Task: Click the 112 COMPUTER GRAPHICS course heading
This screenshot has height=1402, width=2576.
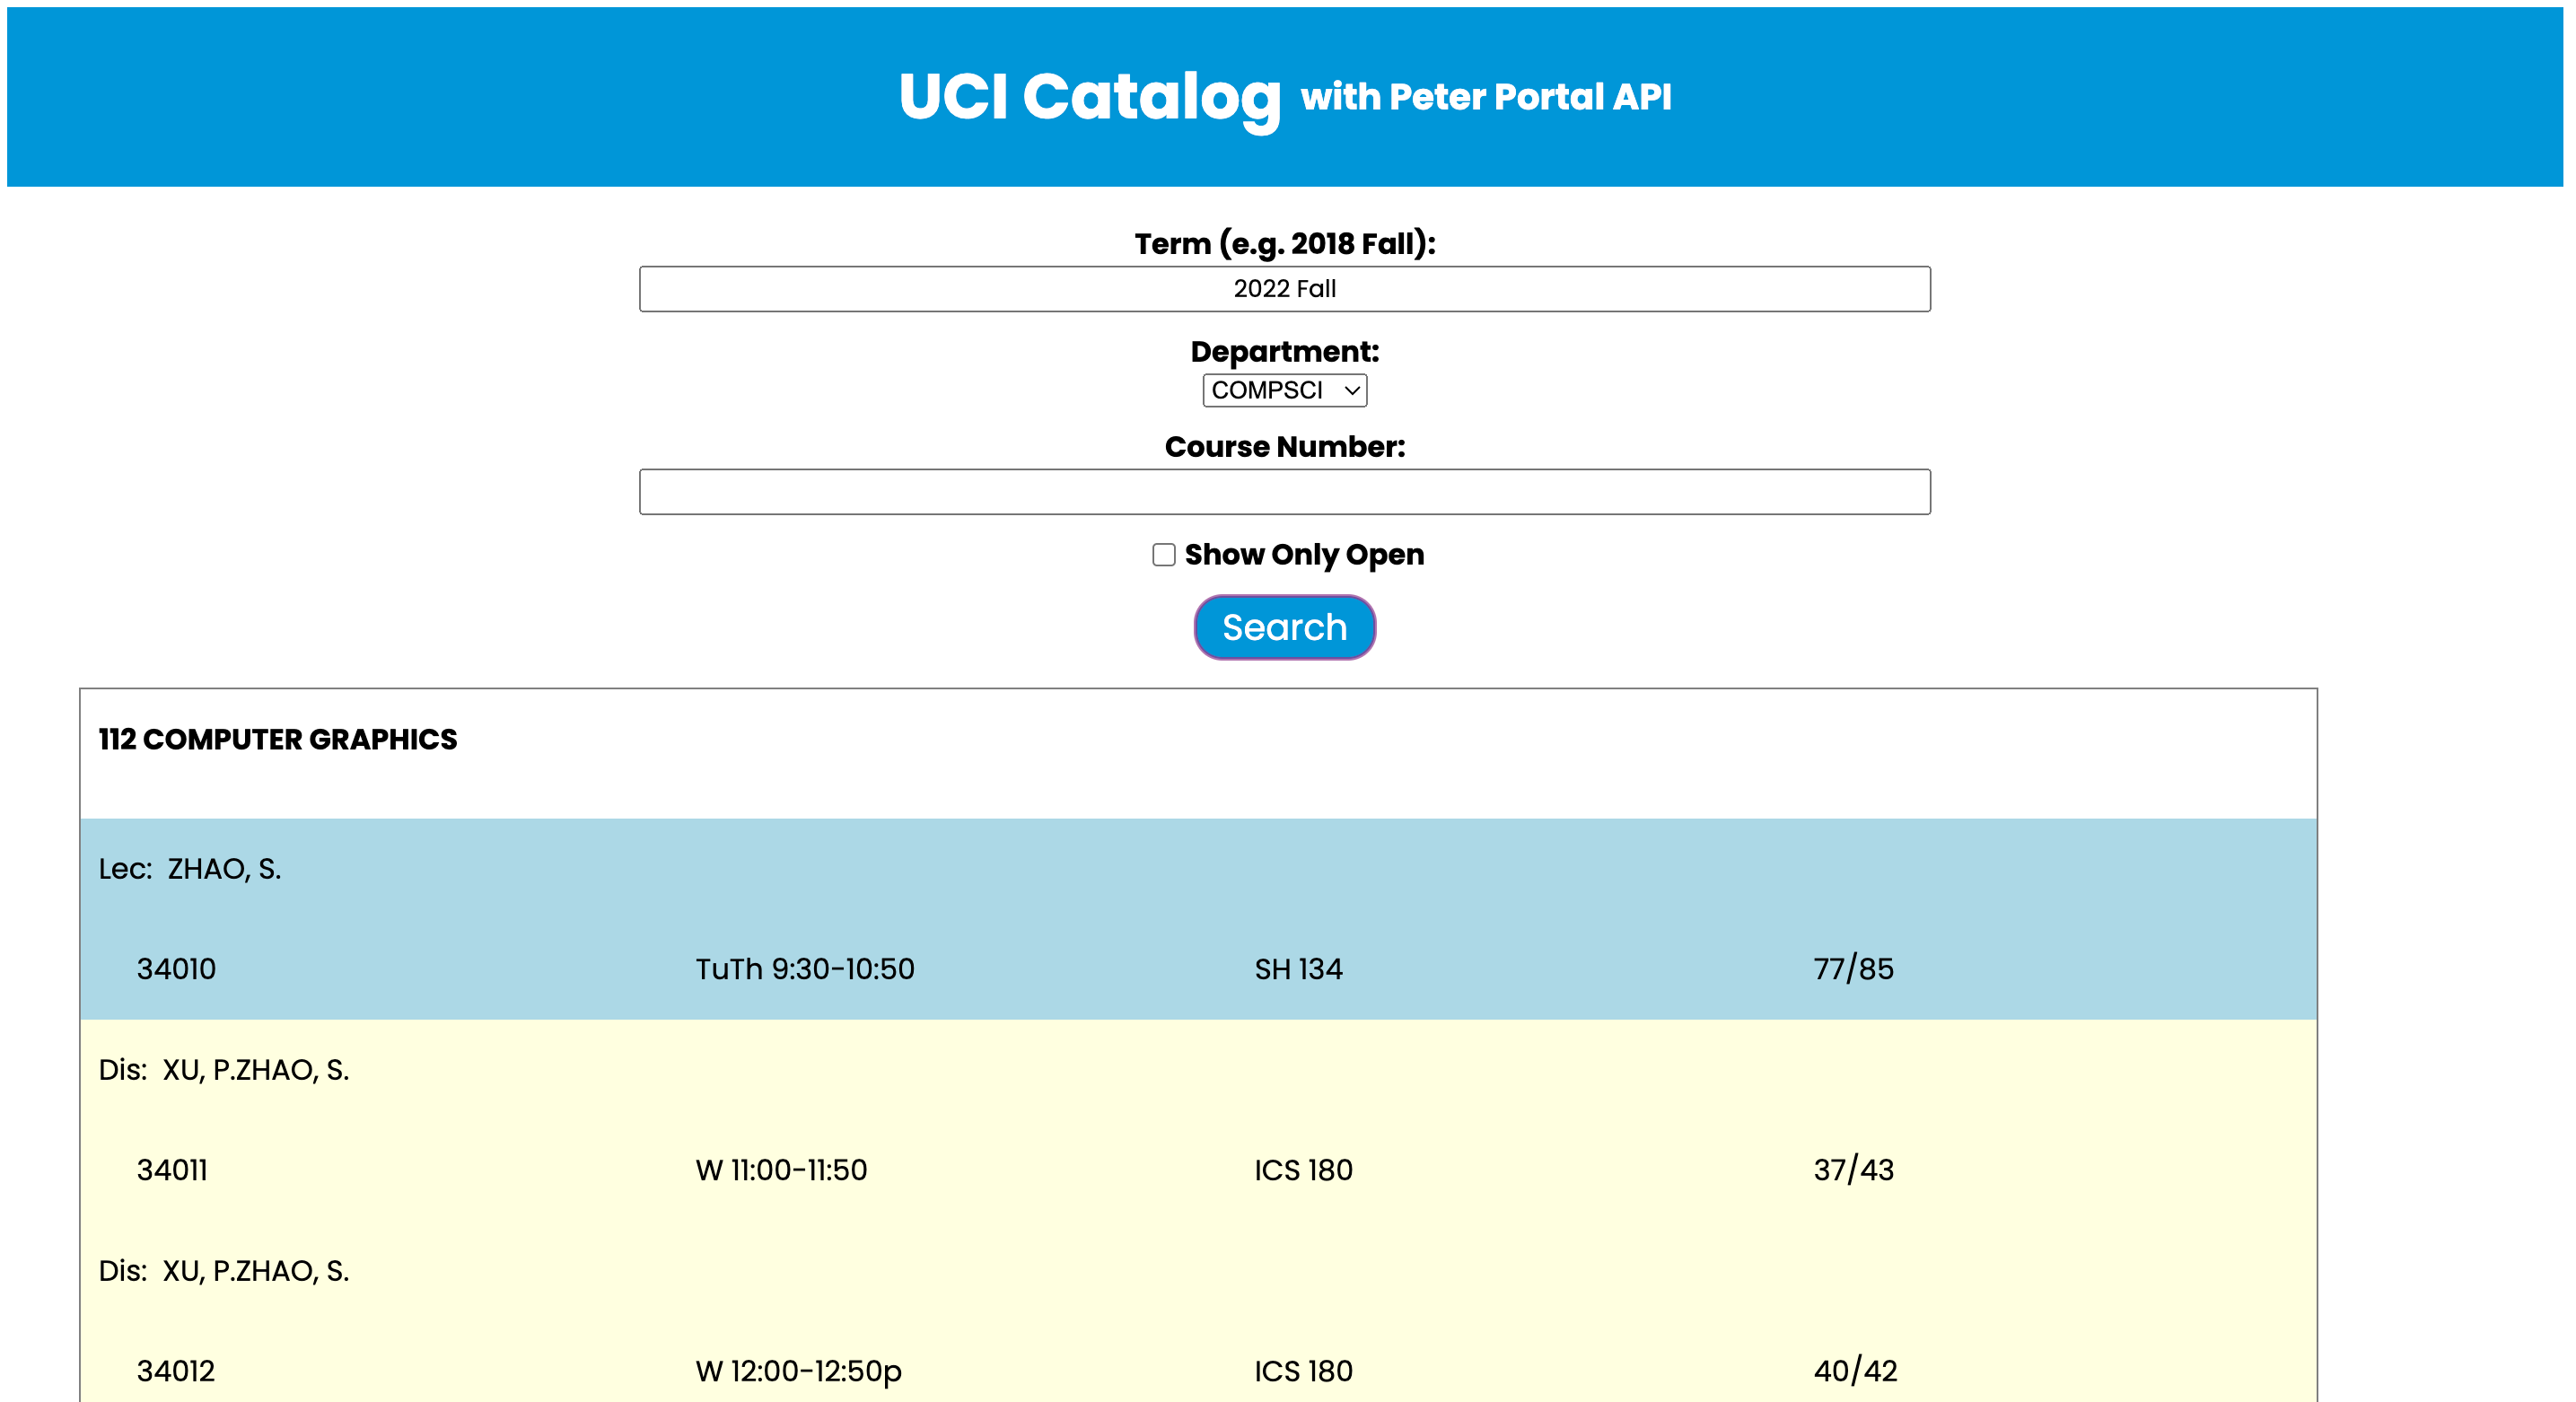Action: pos(277,739)
